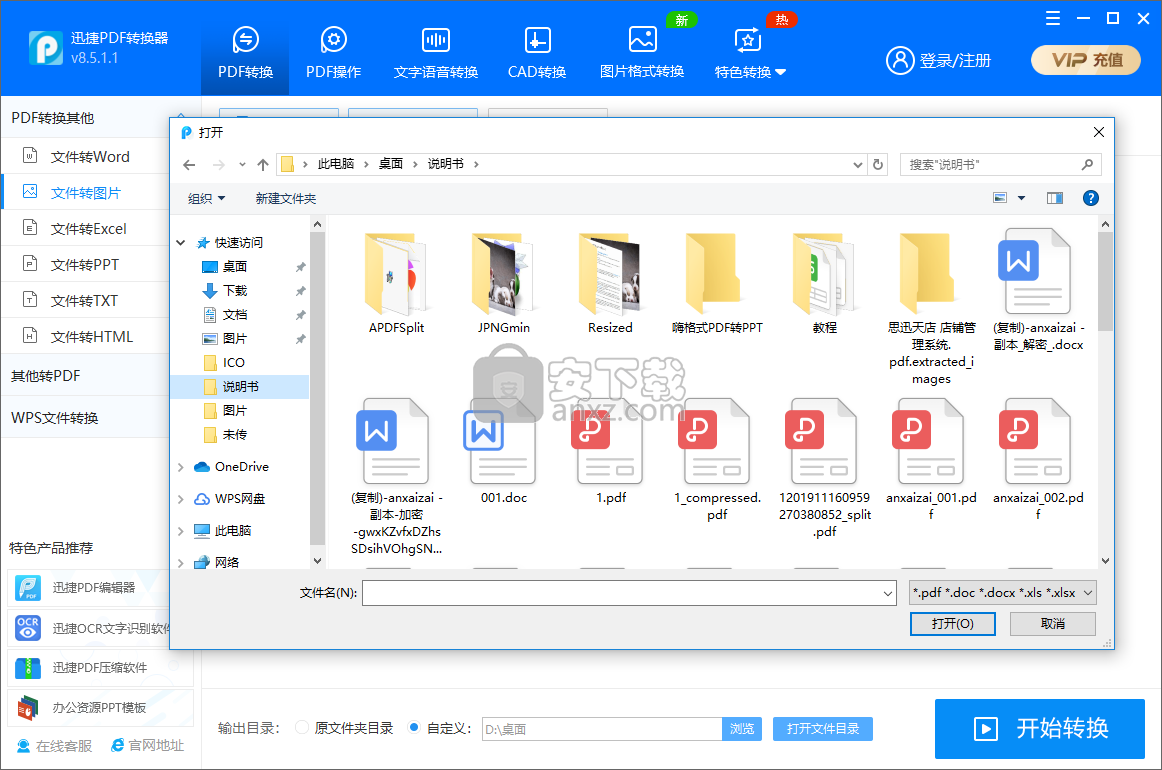The height and width of the screenshot is (770, 1162).
Task: Click the 浏览 button
Action: click(742, 729)
